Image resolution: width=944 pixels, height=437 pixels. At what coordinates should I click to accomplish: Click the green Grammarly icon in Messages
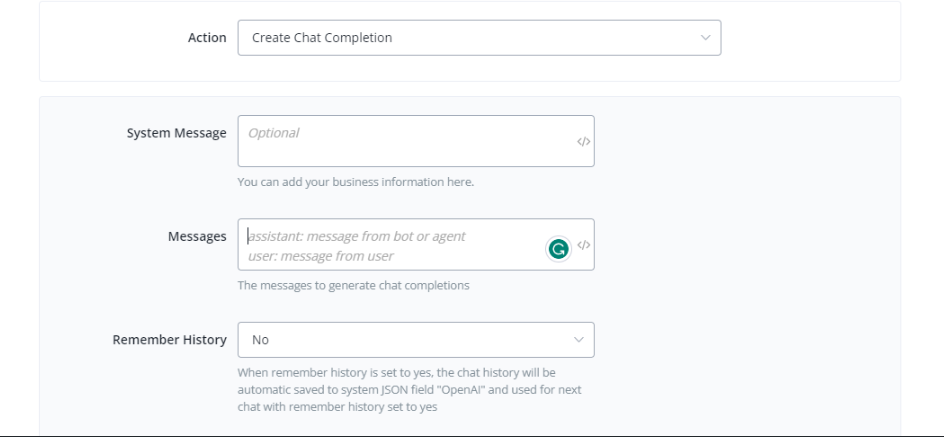coord(558,247)
